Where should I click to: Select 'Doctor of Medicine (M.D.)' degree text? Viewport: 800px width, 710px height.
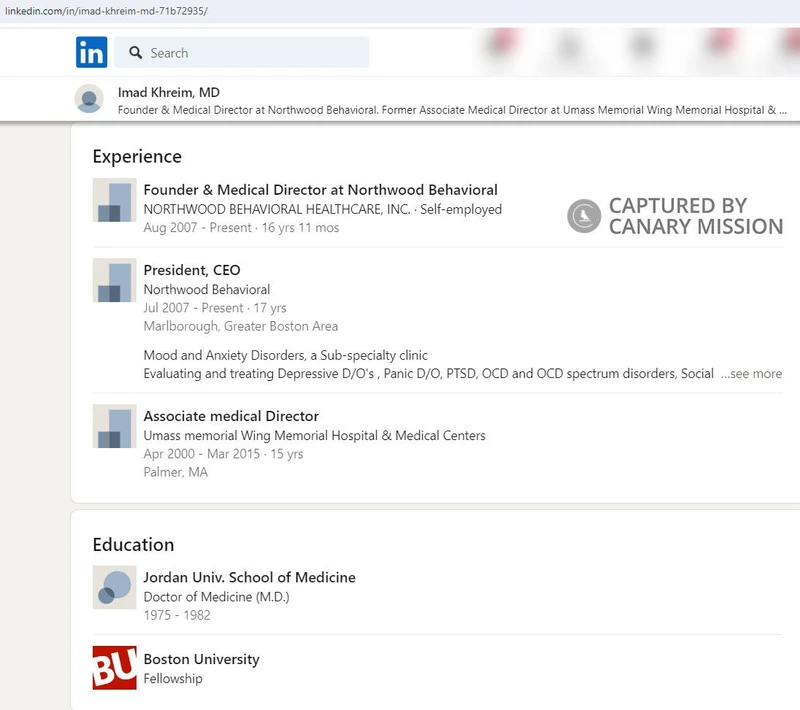point(216,597)
